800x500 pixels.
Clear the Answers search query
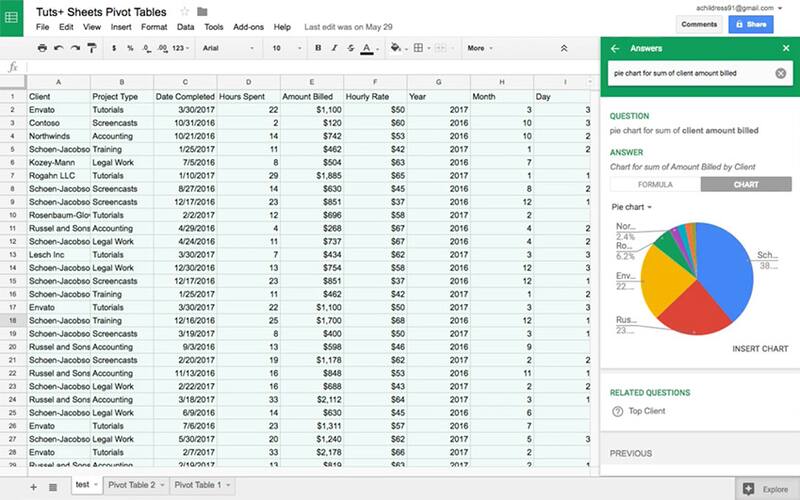[x=780, y=73]
